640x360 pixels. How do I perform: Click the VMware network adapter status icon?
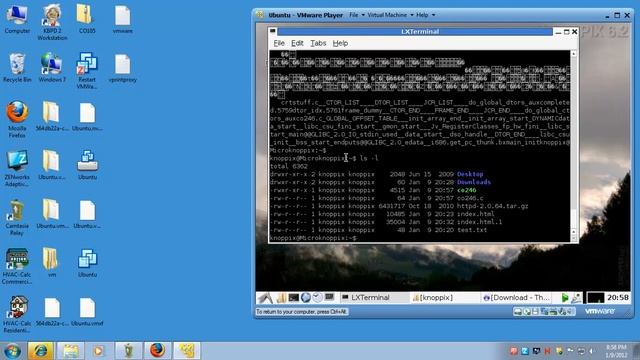coord(544,312)
